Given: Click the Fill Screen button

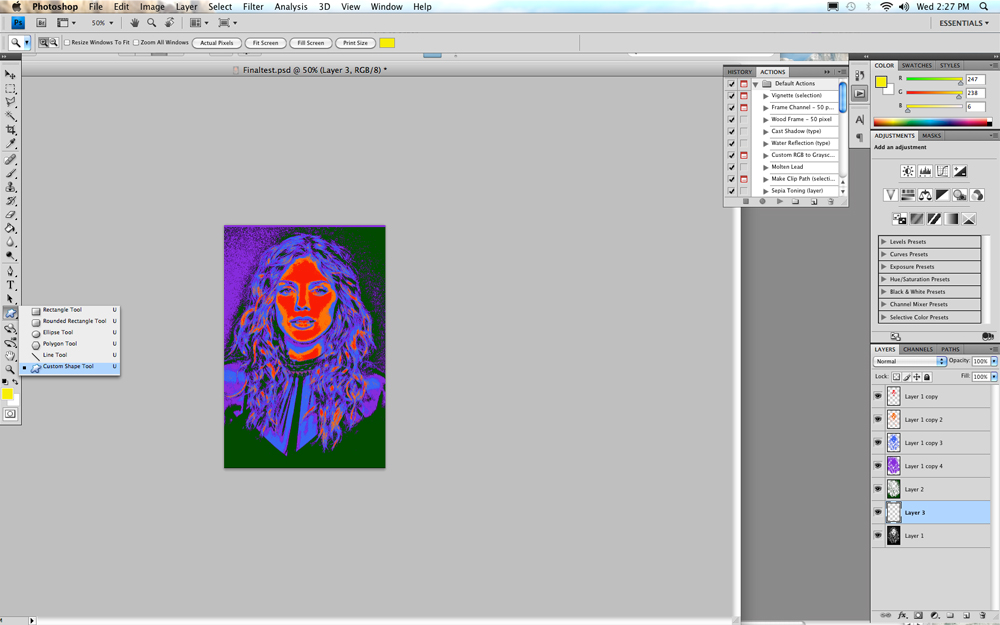Looking at the screenshot, I should point(311,43).
